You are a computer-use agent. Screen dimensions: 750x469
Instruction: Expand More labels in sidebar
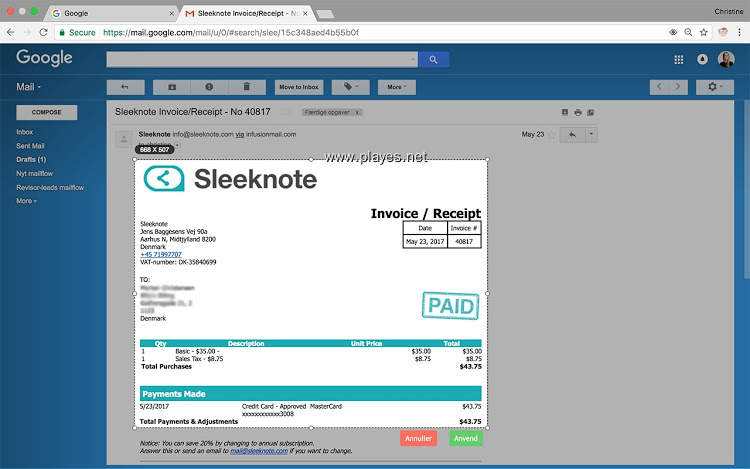[x=26, y=201]
